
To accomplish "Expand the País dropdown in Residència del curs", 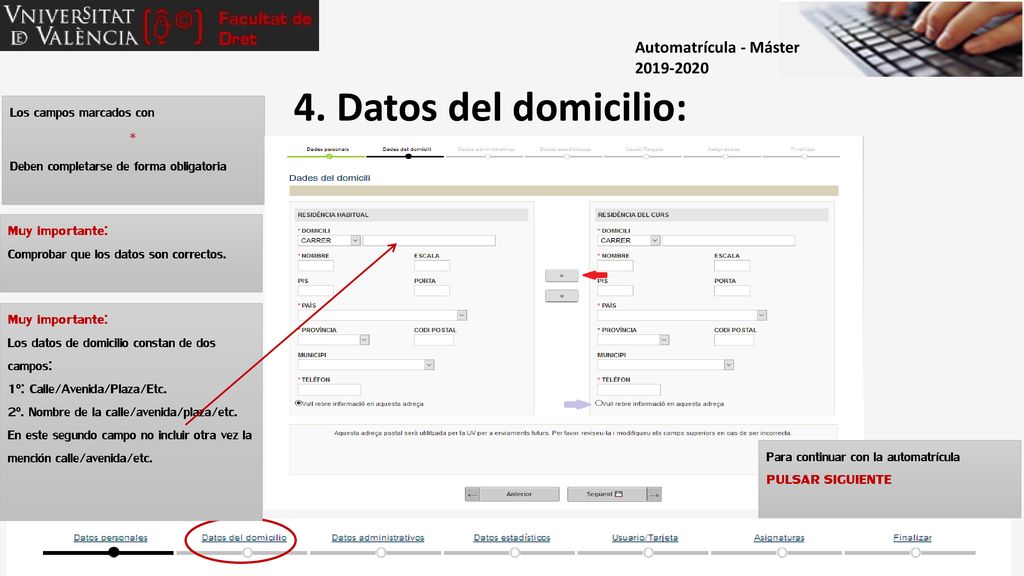I will click(x=682, y=315).
